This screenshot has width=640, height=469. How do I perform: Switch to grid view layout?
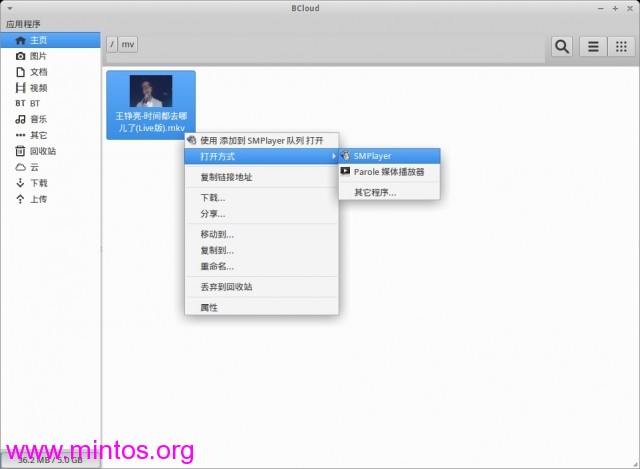coord(621,47)
